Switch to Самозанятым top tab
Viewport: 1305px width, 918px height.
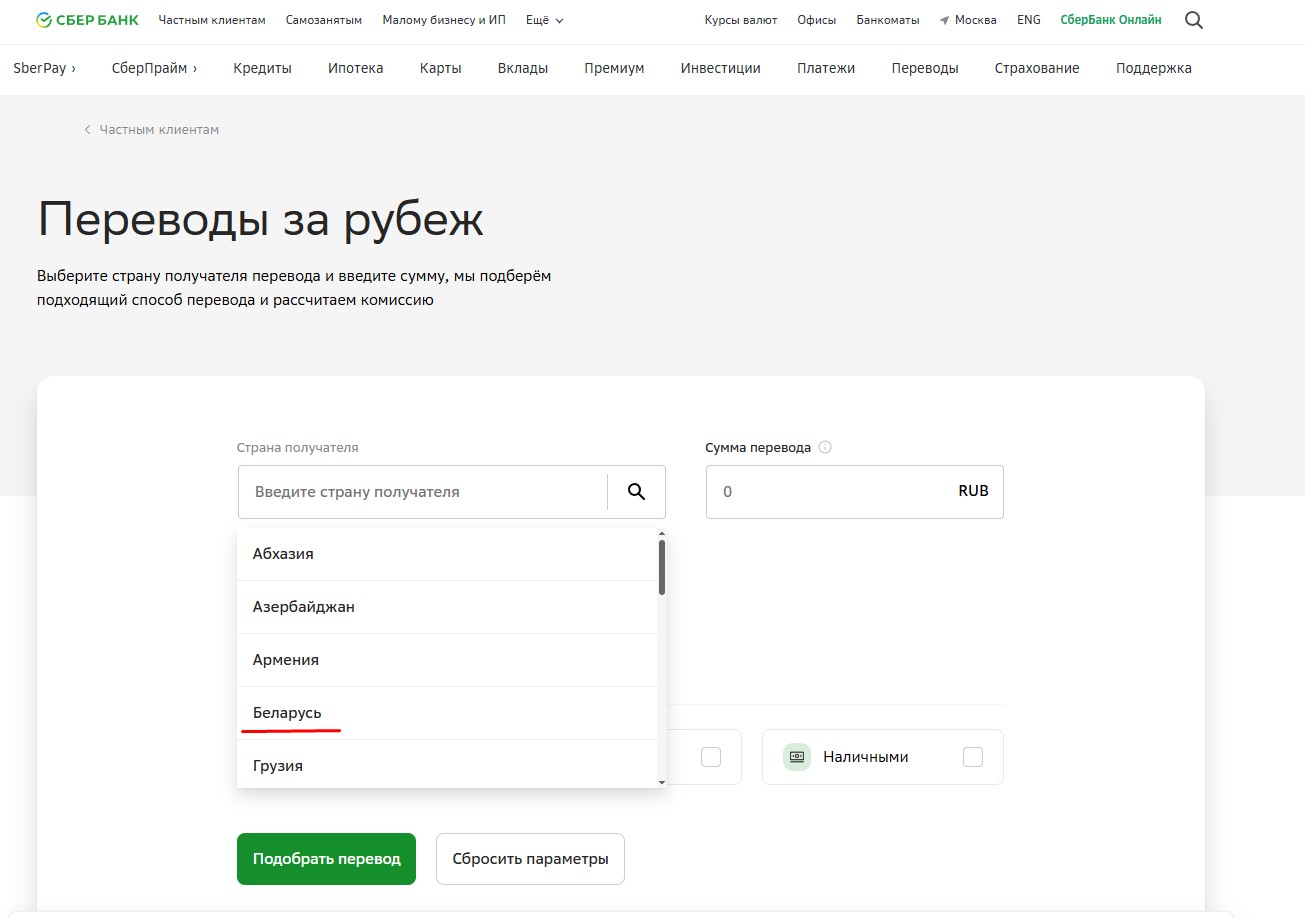click(x=324, y=20)
